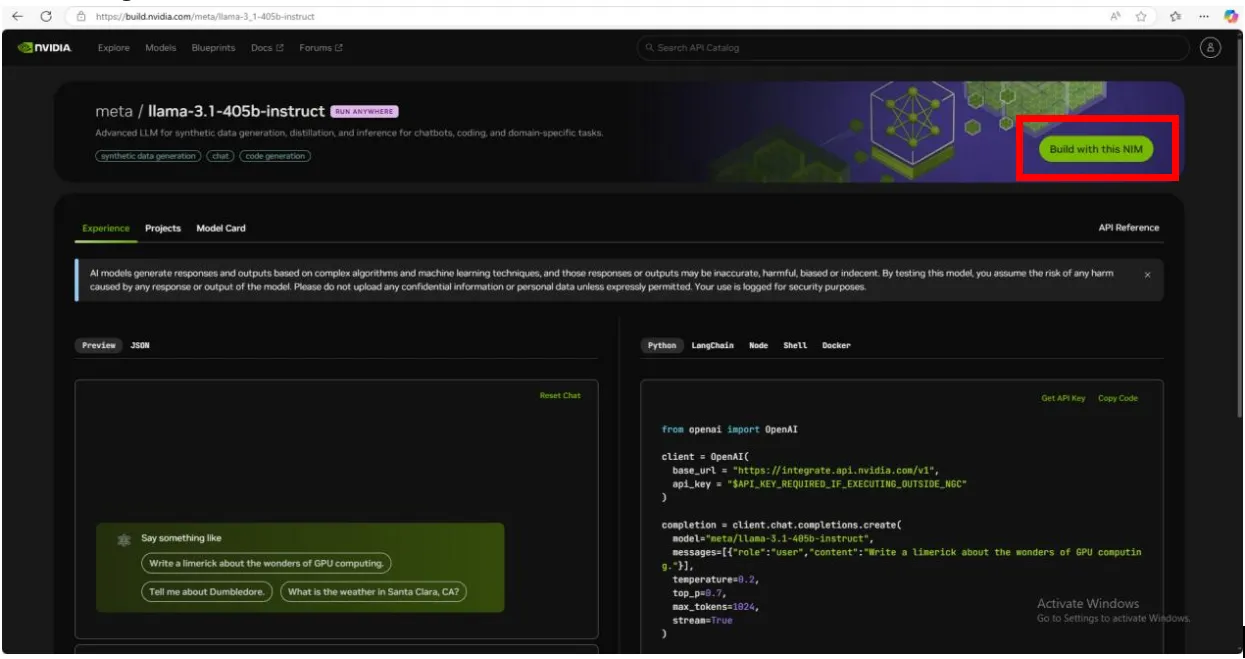Toggle the read aloud icon in address bar

coord(1114,16)
